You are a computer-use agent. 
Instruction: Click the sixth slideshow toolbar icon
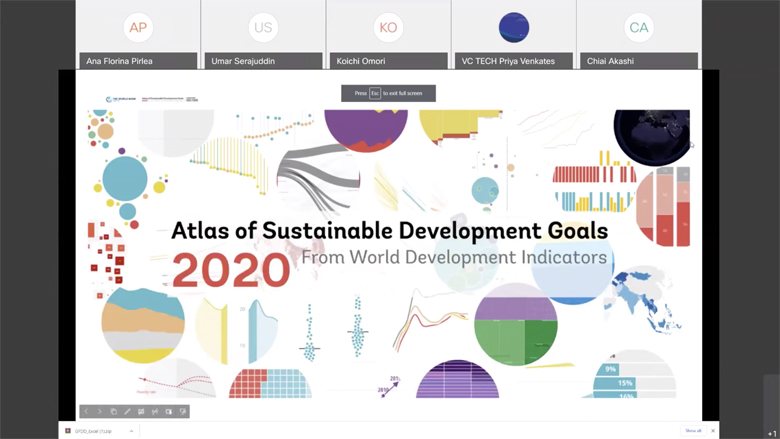[155, 412]
